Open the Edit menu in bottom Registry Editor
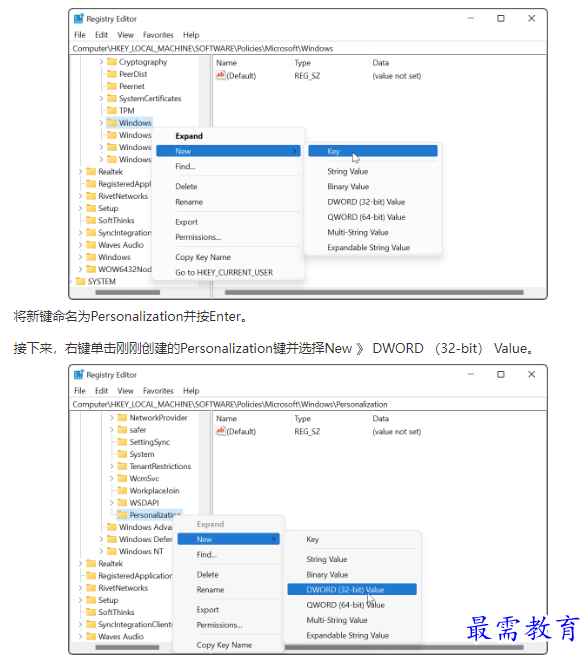The image size is (588, 660). click(x=101, y=391)
